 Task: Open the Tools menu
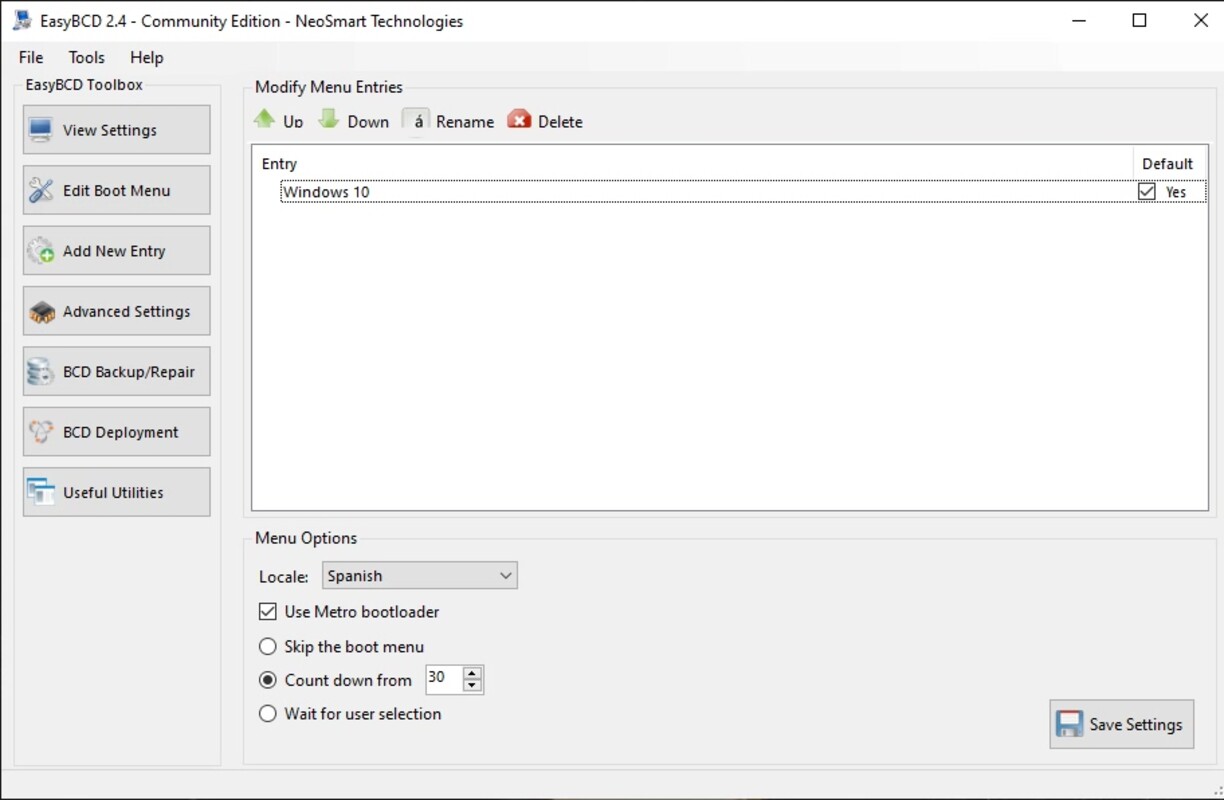(87, 57)
